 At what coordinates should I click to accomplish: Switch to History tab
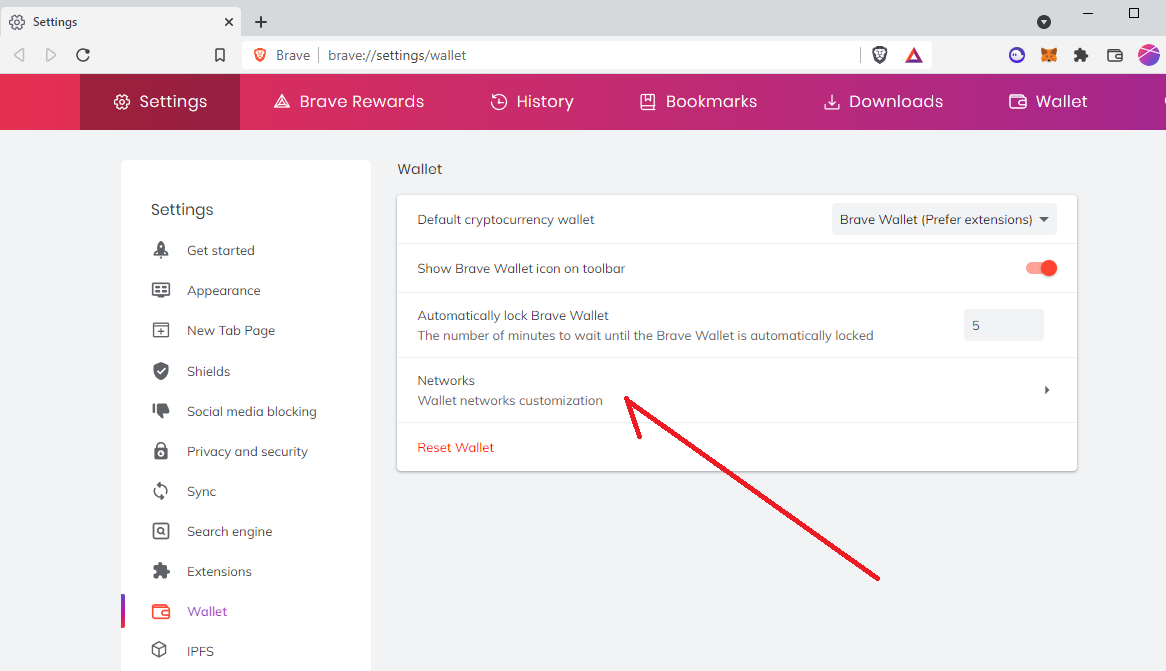[x=532, y=102]
